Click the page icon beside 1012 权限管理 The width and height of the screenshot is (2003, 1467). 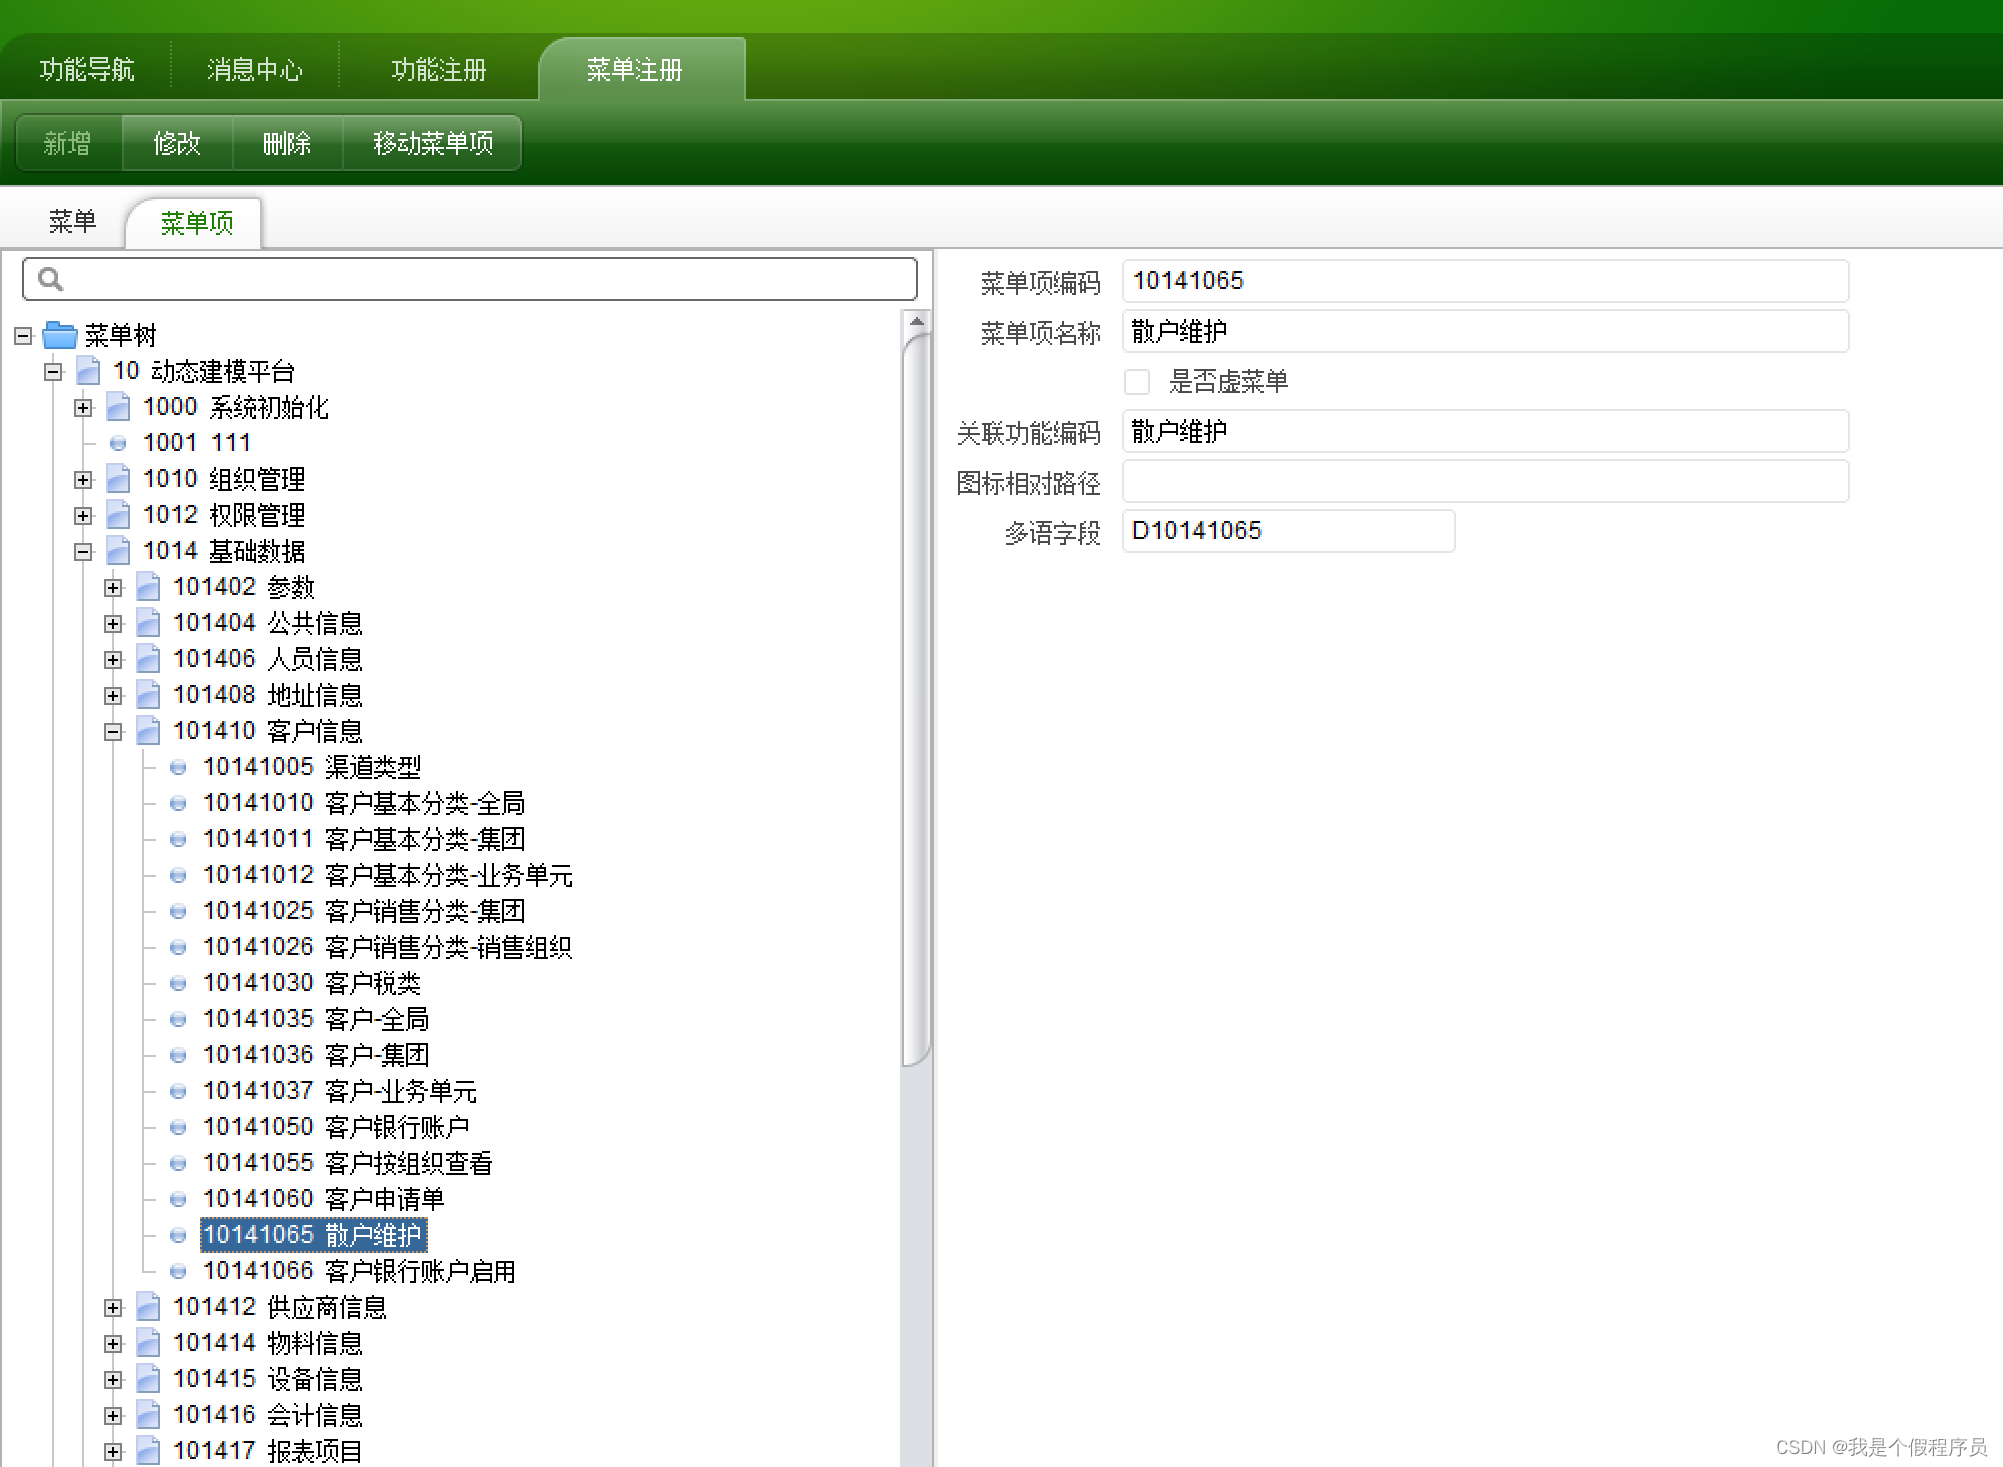118,515
